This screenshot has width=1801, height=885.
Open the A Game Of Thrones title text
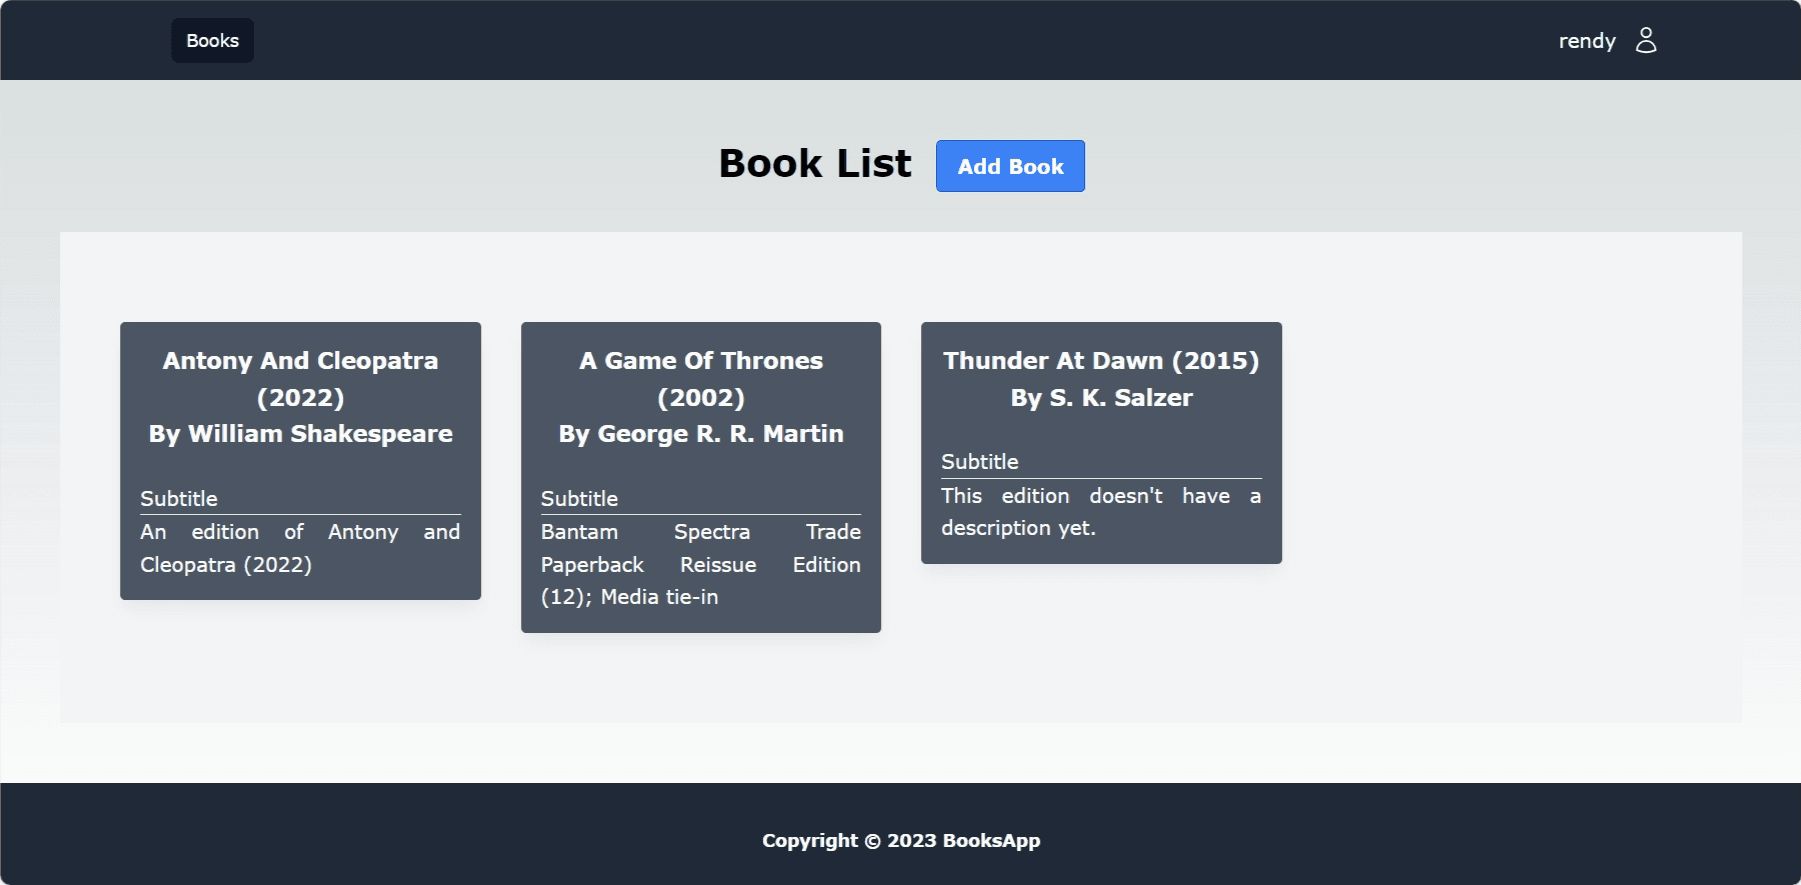pyautogui.click(x=700, y=361)
